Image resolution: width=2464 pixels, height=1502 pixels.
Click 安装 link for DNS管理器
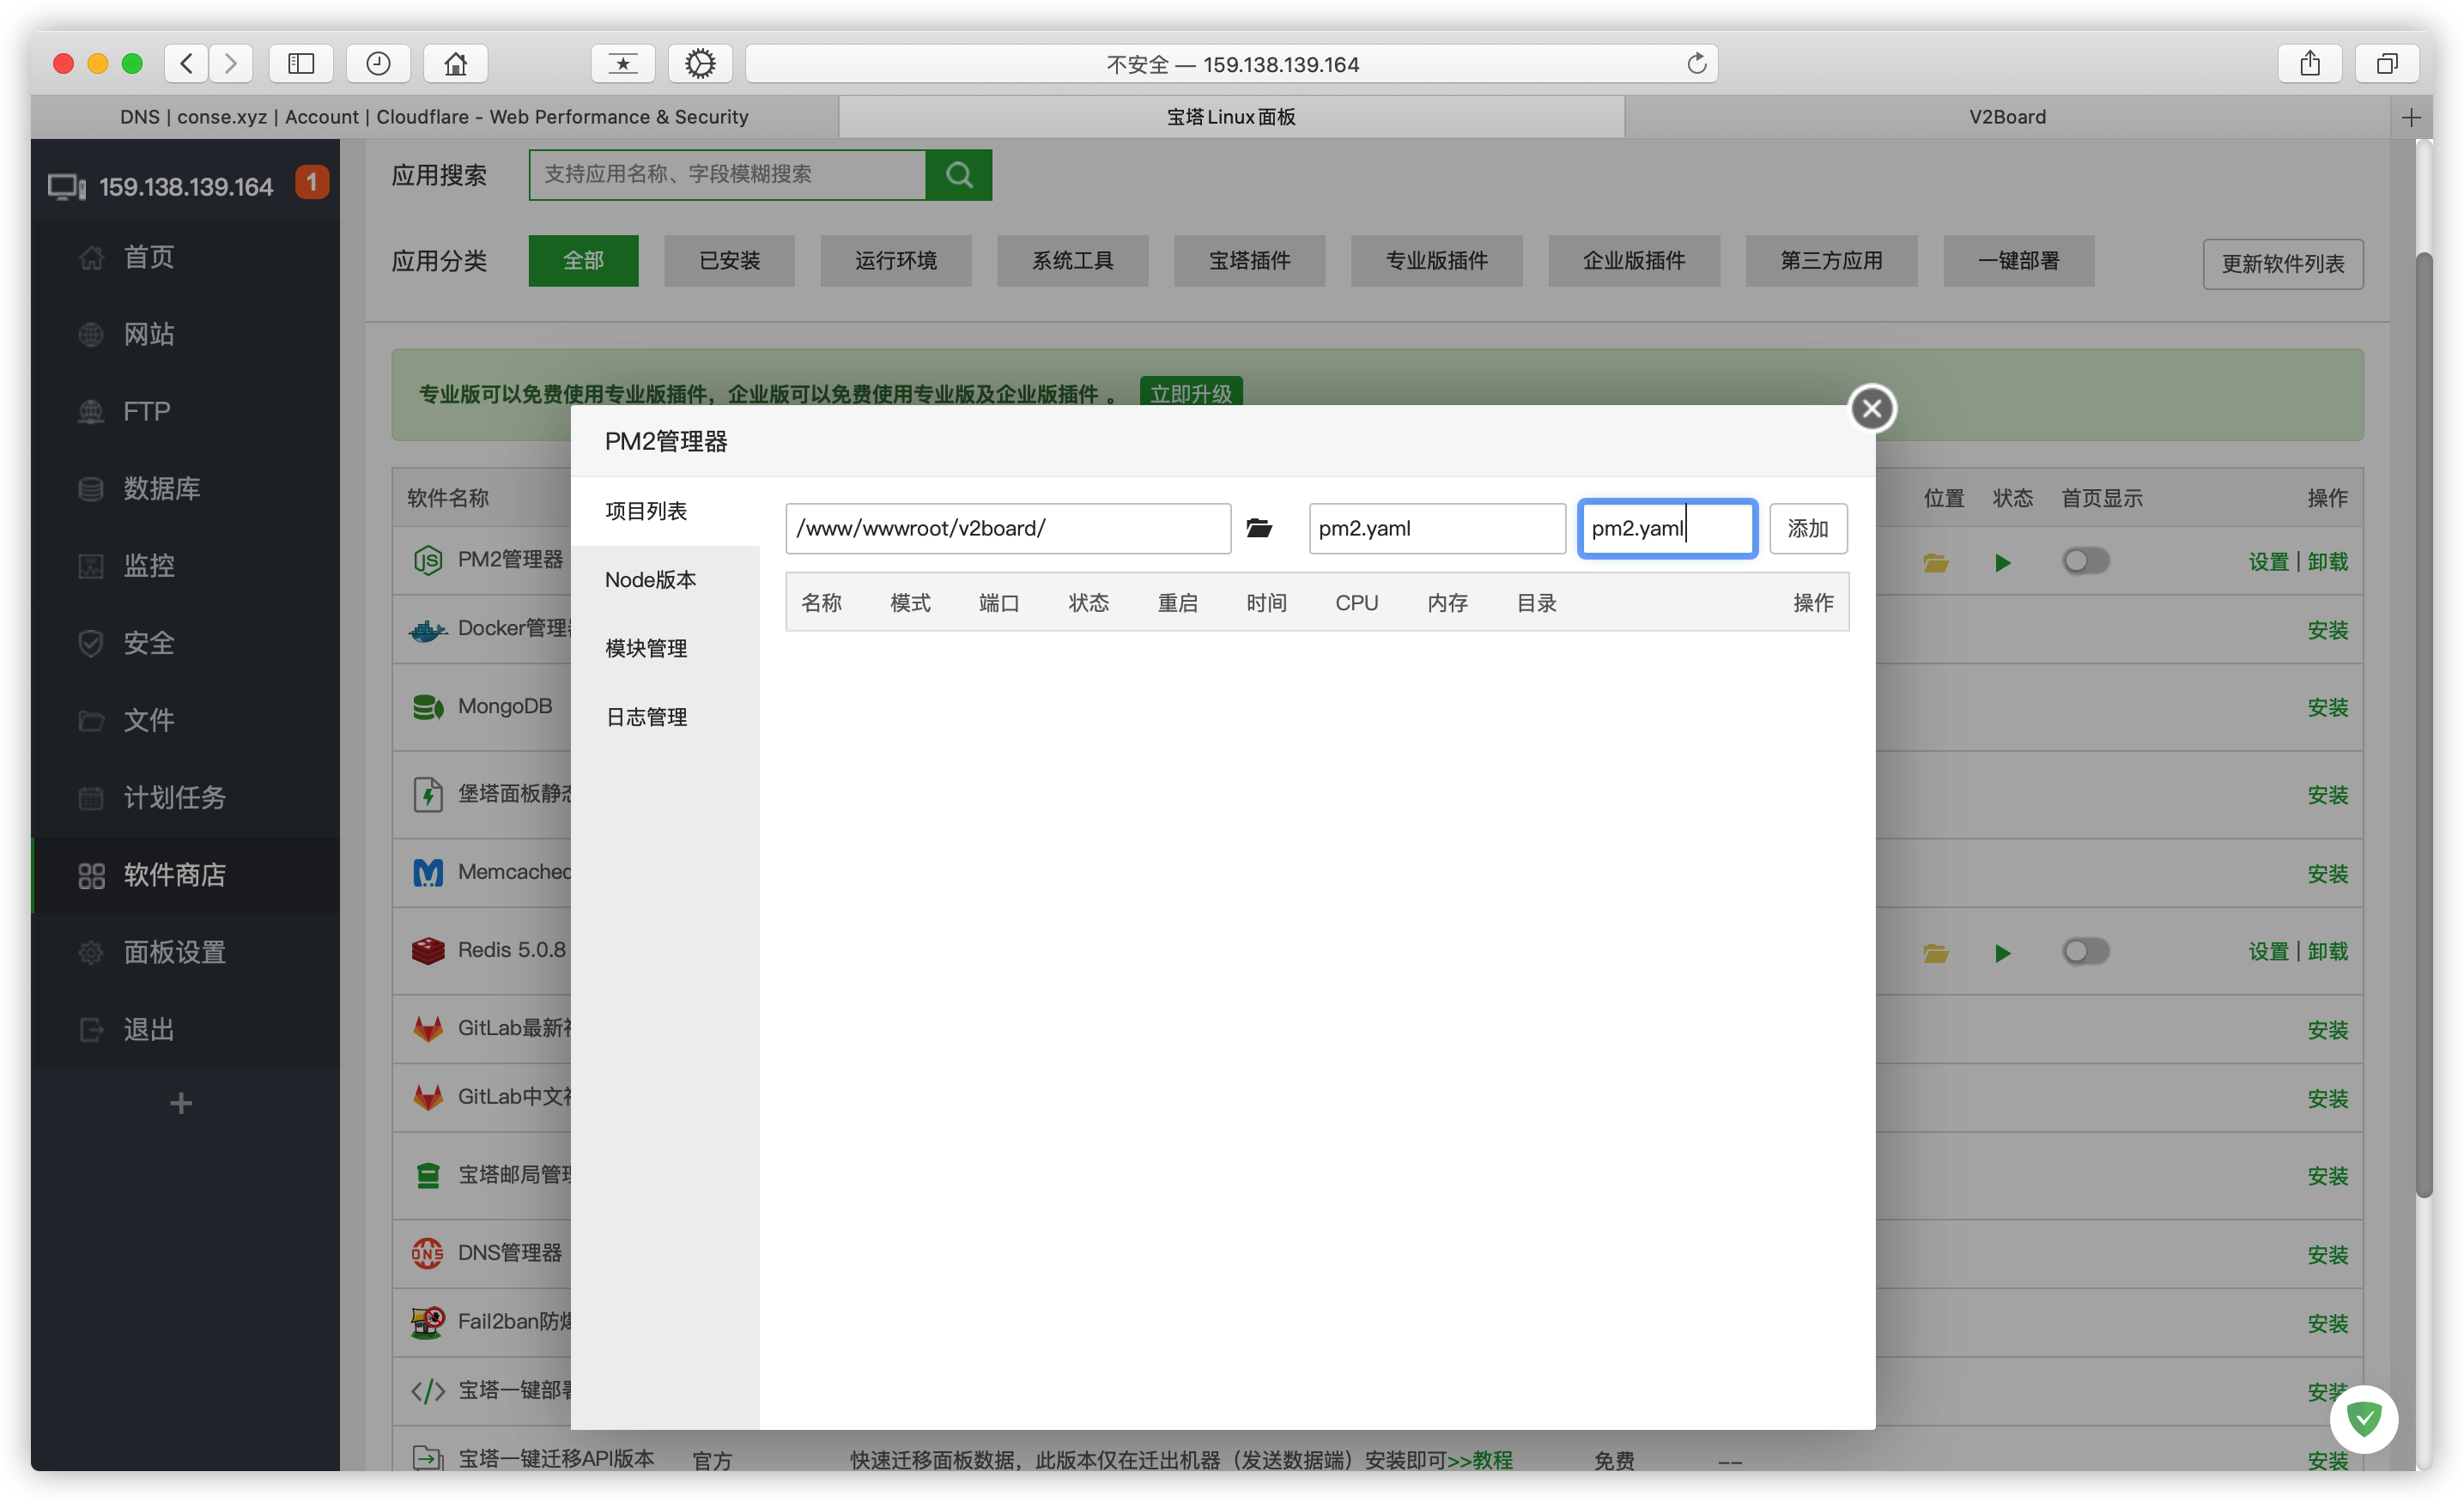click(2327, 1254)
